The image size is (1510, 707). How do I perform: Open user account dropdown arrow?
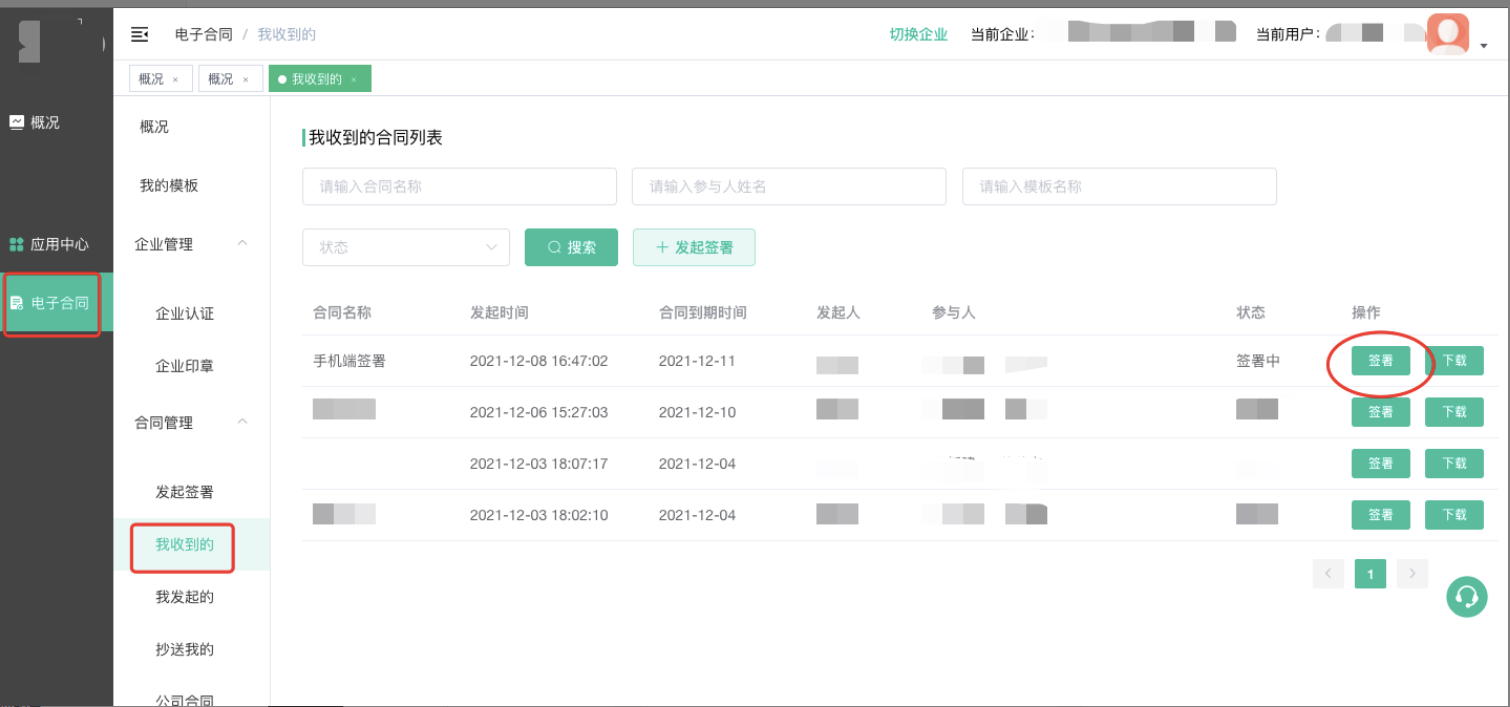tap(1482, 46)
